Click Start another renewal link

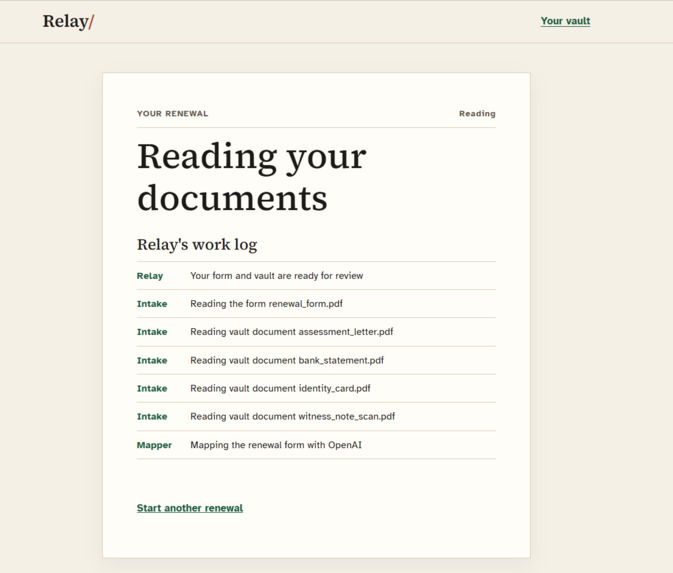tap(190, 508)
